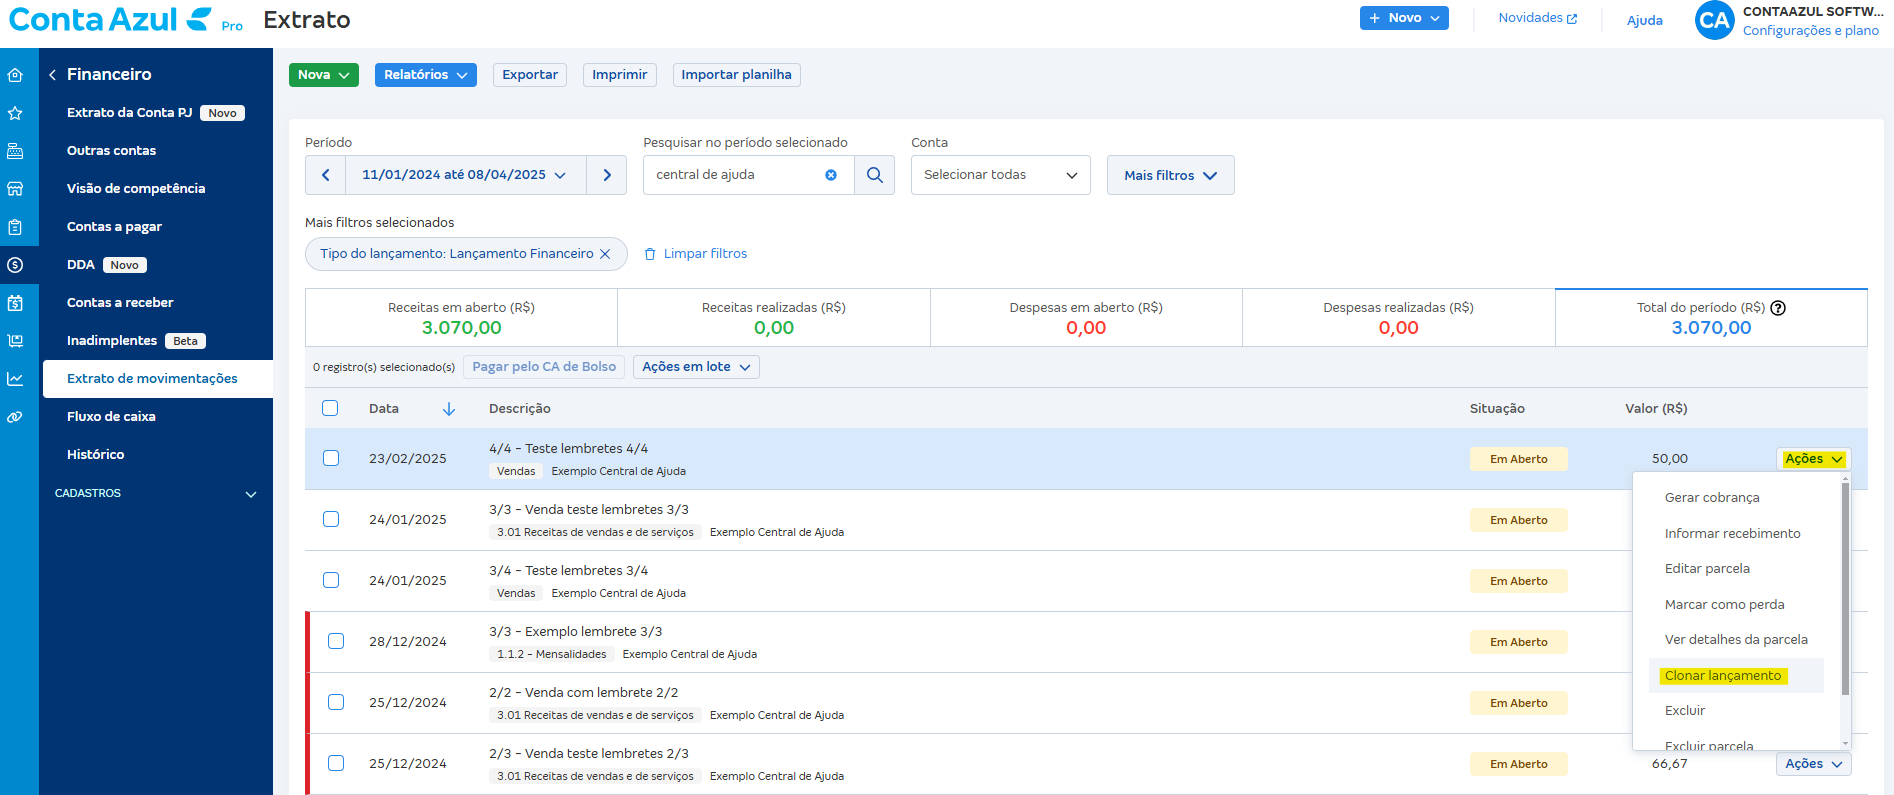The height and width of the screenshot is (795, 1894).
Task: Select Informar recebimento in the actions menu
Action: click(1732, 534)
